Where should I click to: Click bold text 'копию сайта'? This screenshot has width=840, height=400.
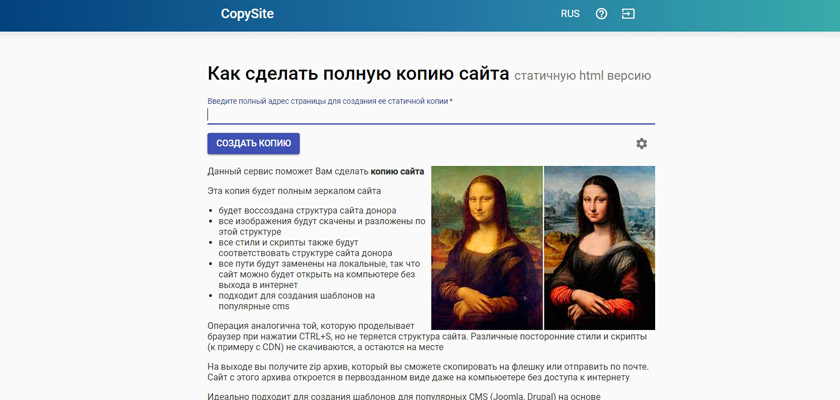(x=397, y=171)
